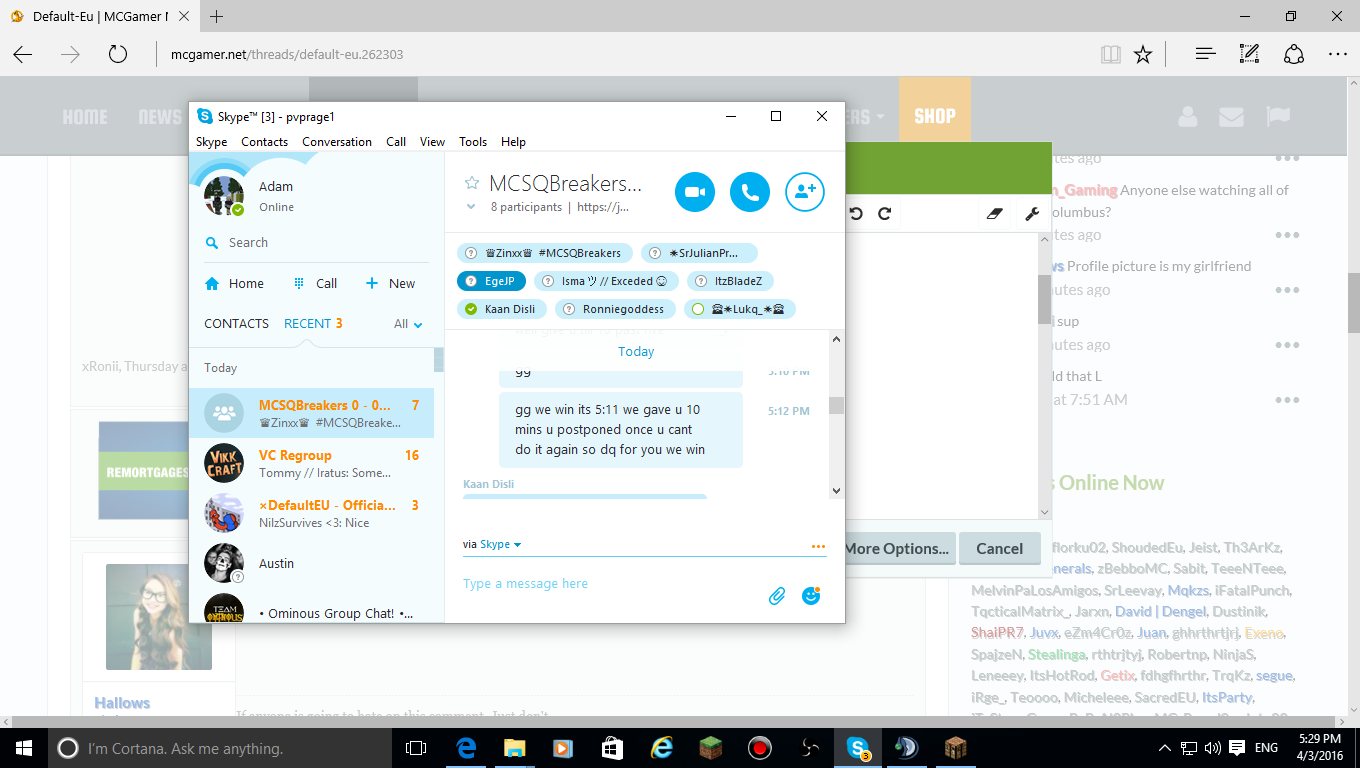Click the orange three dots above message box
1360x768 pixels.
coord(819,546)
